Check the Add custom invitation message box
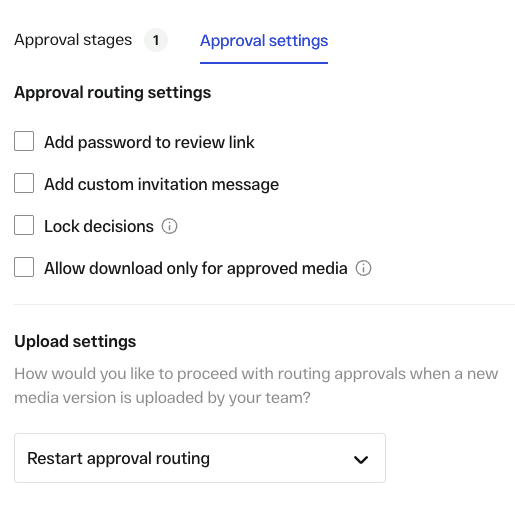The image size is (515, 517). click(24, 183)
